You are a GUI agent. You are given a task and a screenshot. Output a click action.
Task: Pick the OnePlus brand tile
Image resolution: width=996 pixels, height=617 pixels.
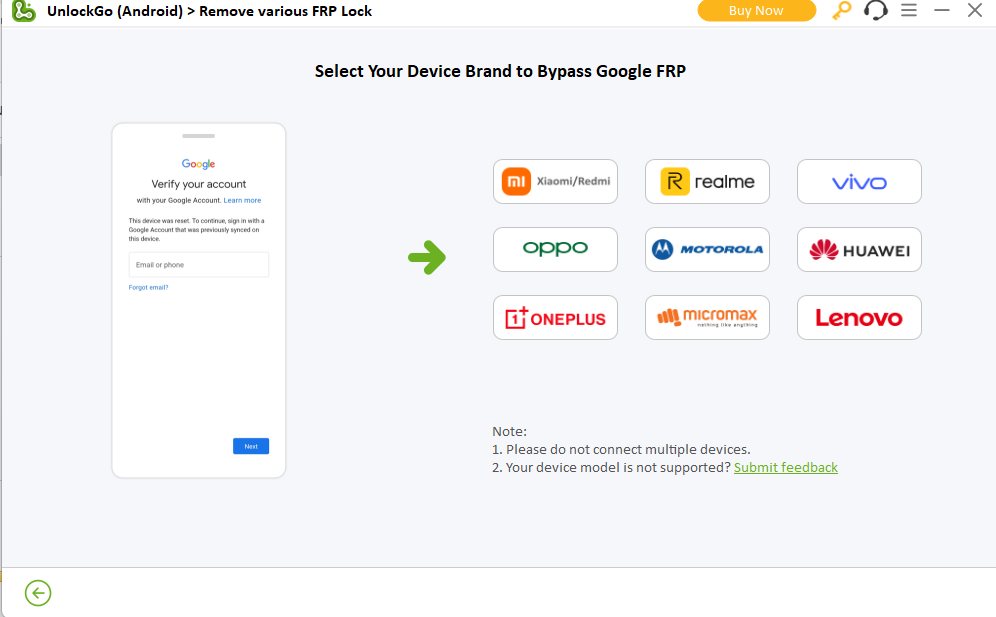555,318
